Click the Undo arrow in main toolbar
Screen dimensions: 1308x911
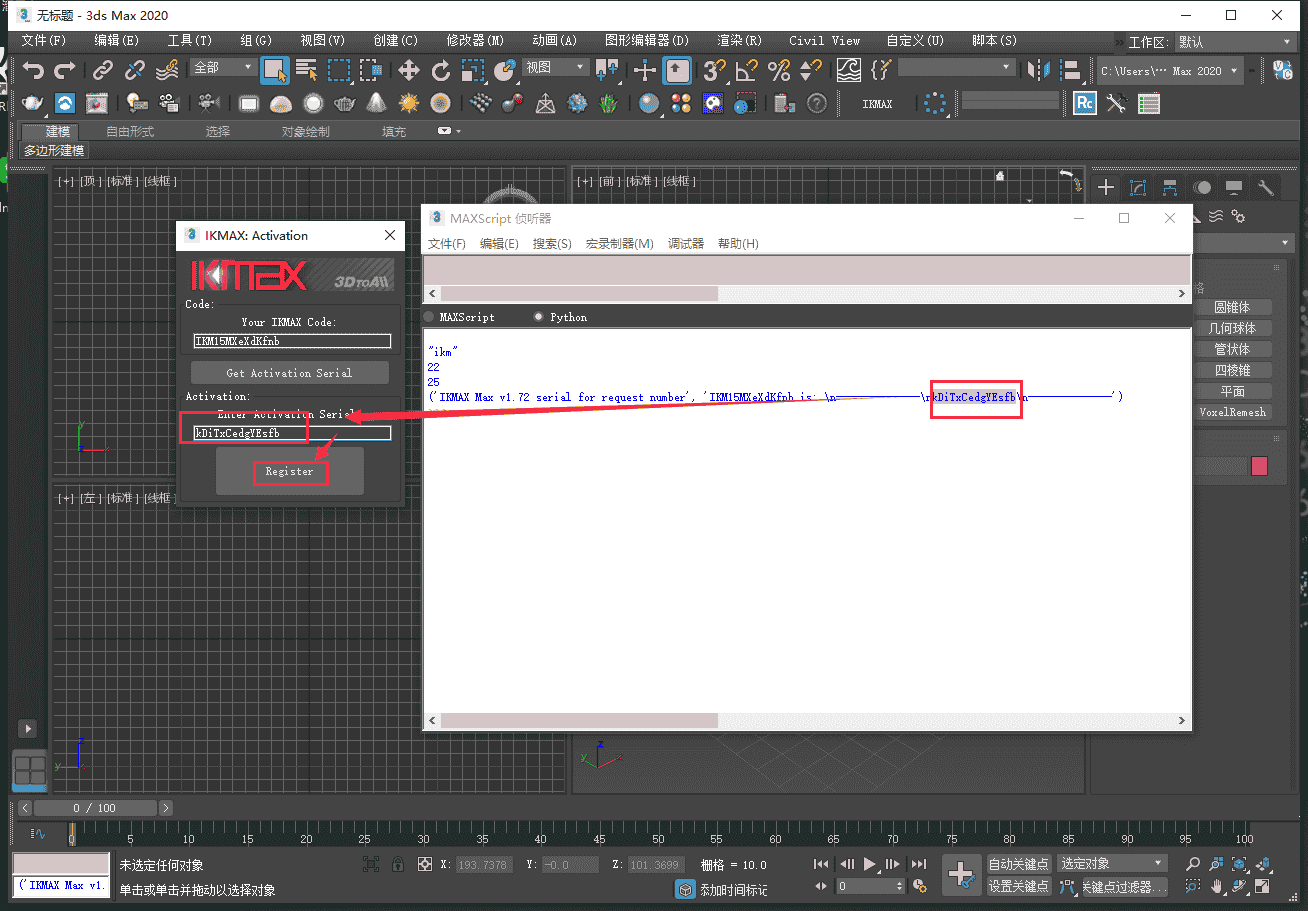point(34,70)
